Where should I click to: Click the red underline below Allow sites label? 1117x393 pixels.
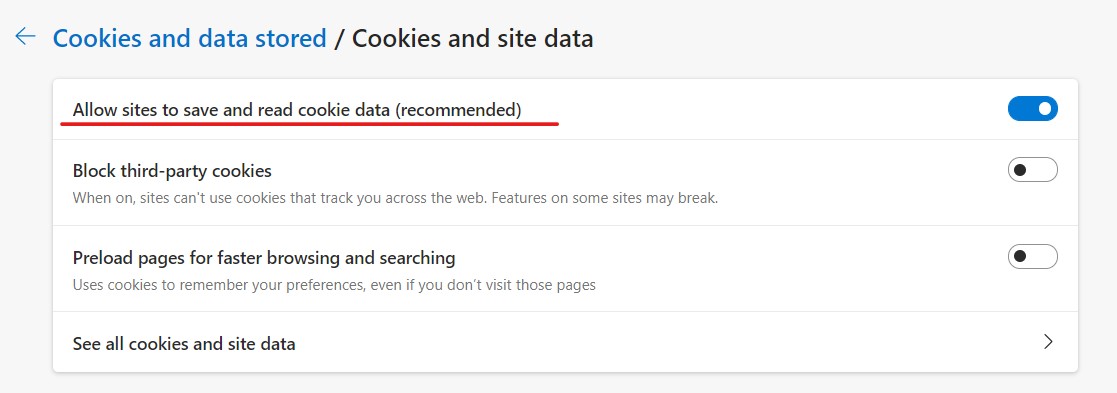(x=309, y=124)
